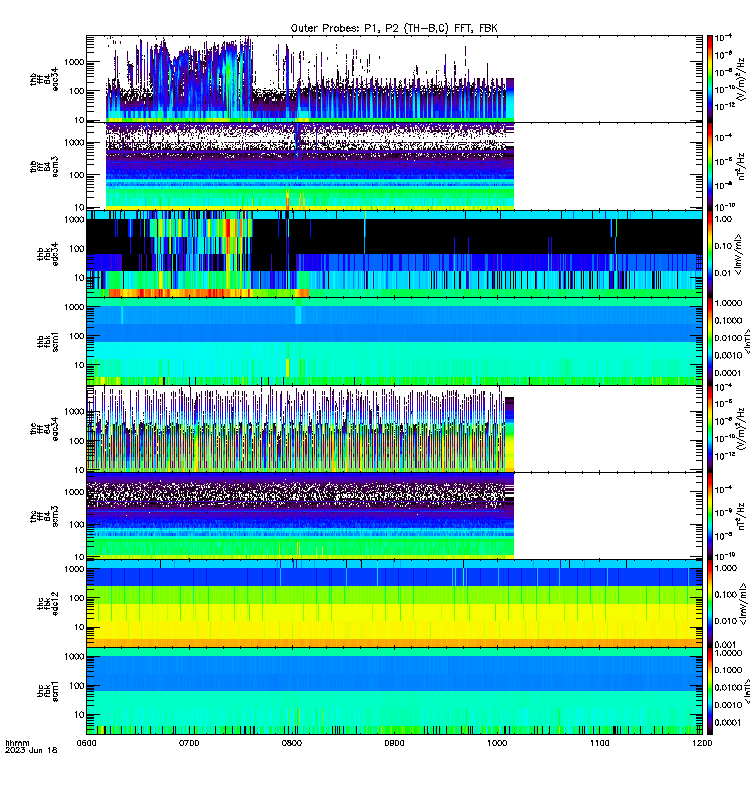The width and height of the screenshot is (750, 800).
Task: Click the color bar beside the thb scm3 panel
Action: (710, 166)
